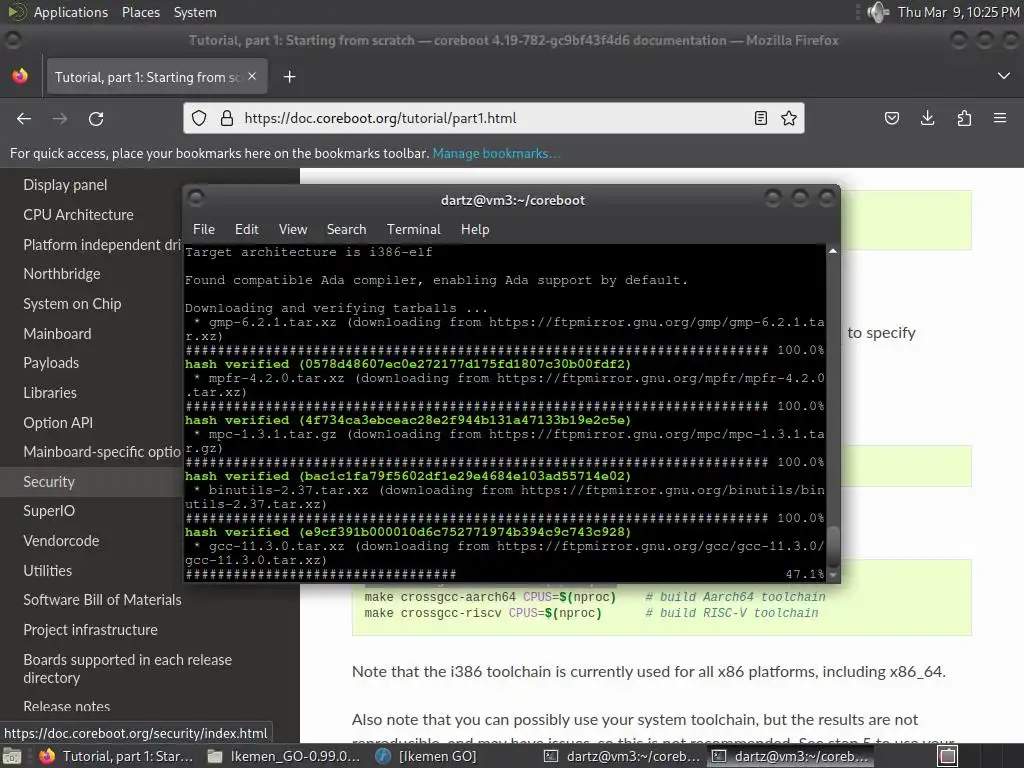Click the URL address bar field
1024x768 pixels.
point(494,118)
